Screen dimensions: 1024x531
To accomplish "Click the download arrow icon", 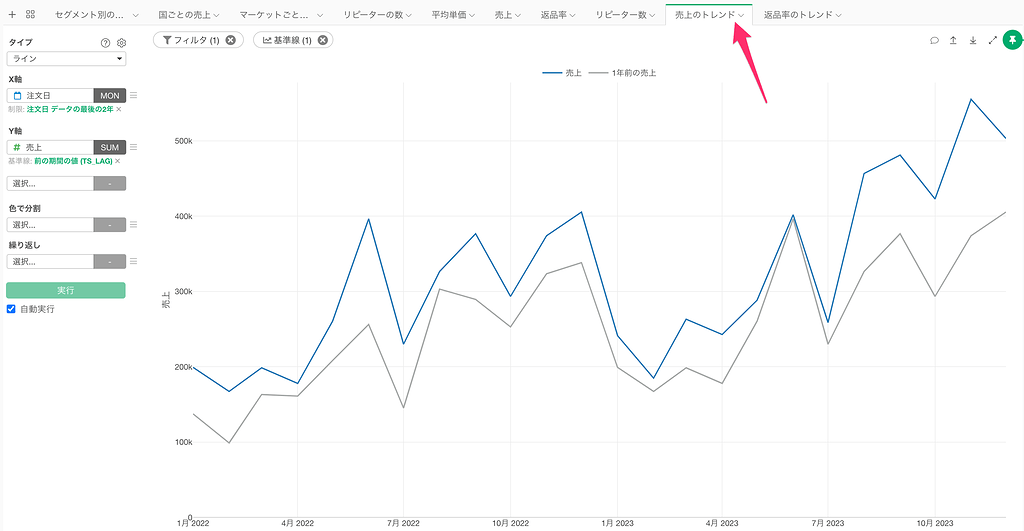I will [x=972, y=41].
